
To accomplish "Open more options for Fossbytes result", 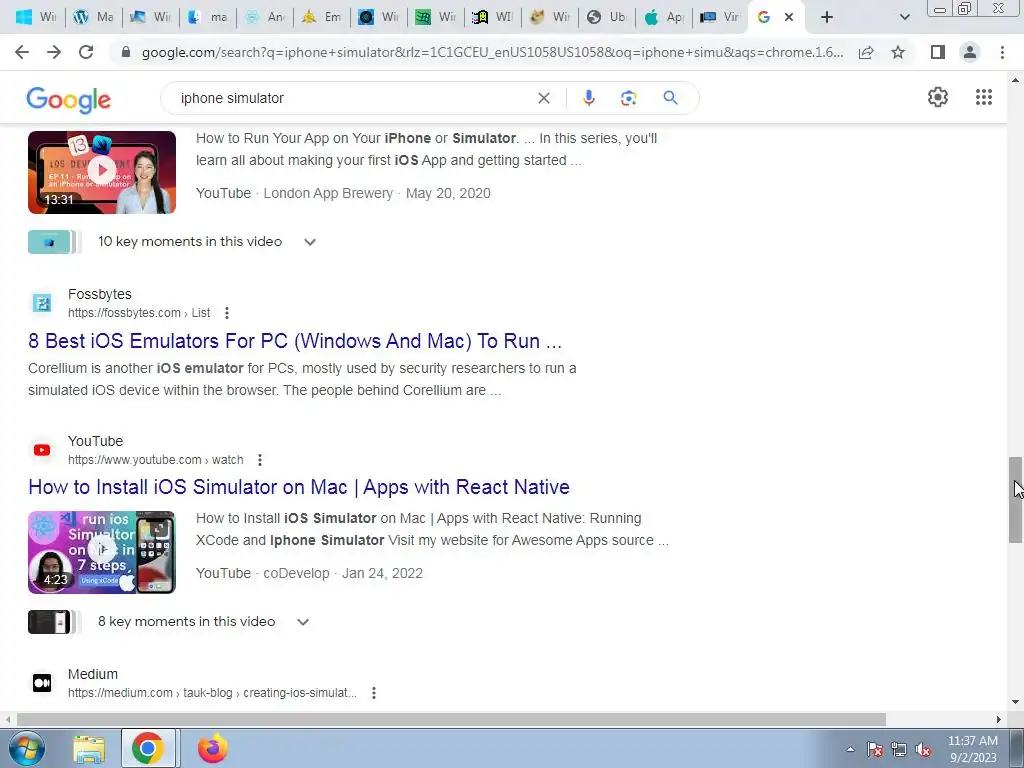I will tap(227, 313).
